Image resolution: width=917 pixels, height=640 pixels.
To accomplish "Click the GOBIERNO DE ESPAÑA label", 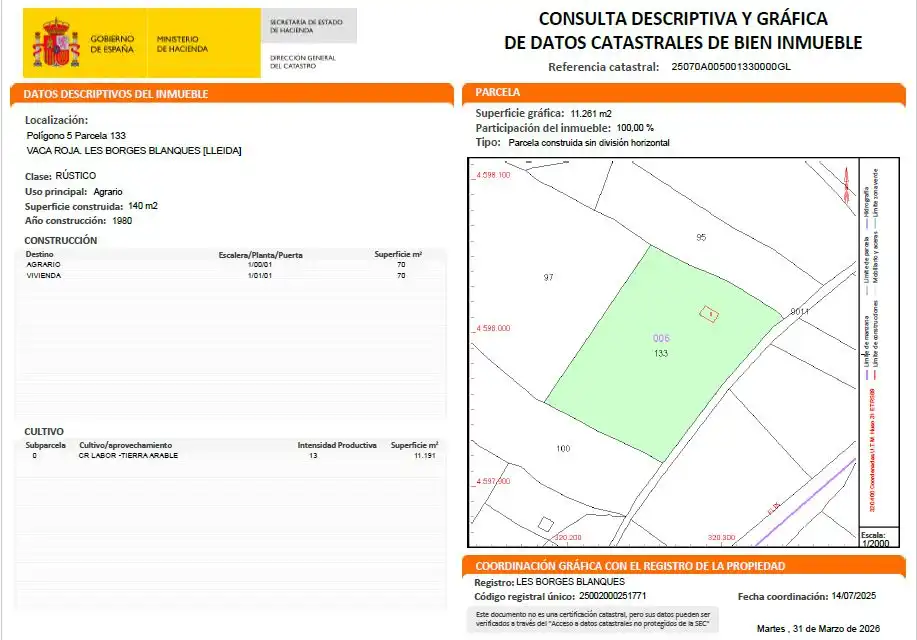I will (112, 44).
